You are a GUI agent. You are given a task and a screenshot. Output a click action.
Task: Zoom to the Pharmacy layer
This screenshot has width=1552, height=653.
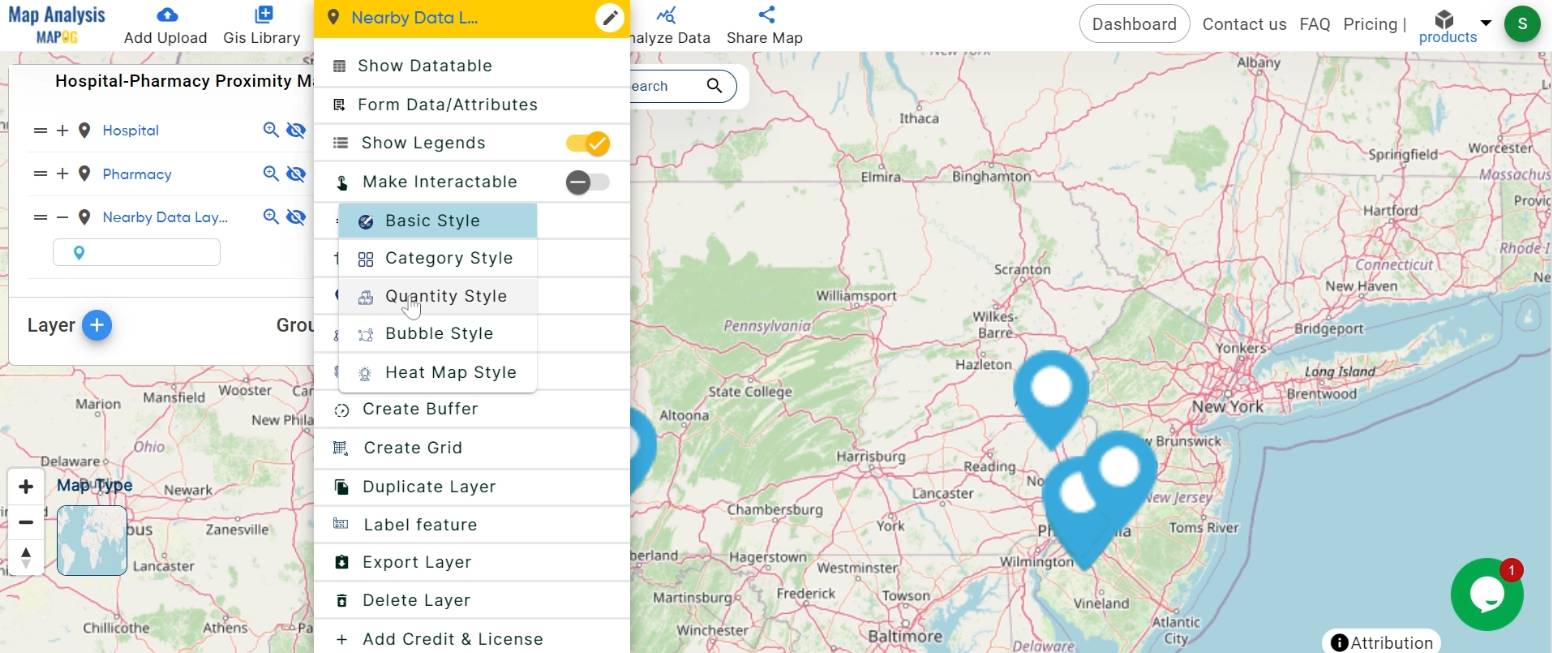coord(270,174)
